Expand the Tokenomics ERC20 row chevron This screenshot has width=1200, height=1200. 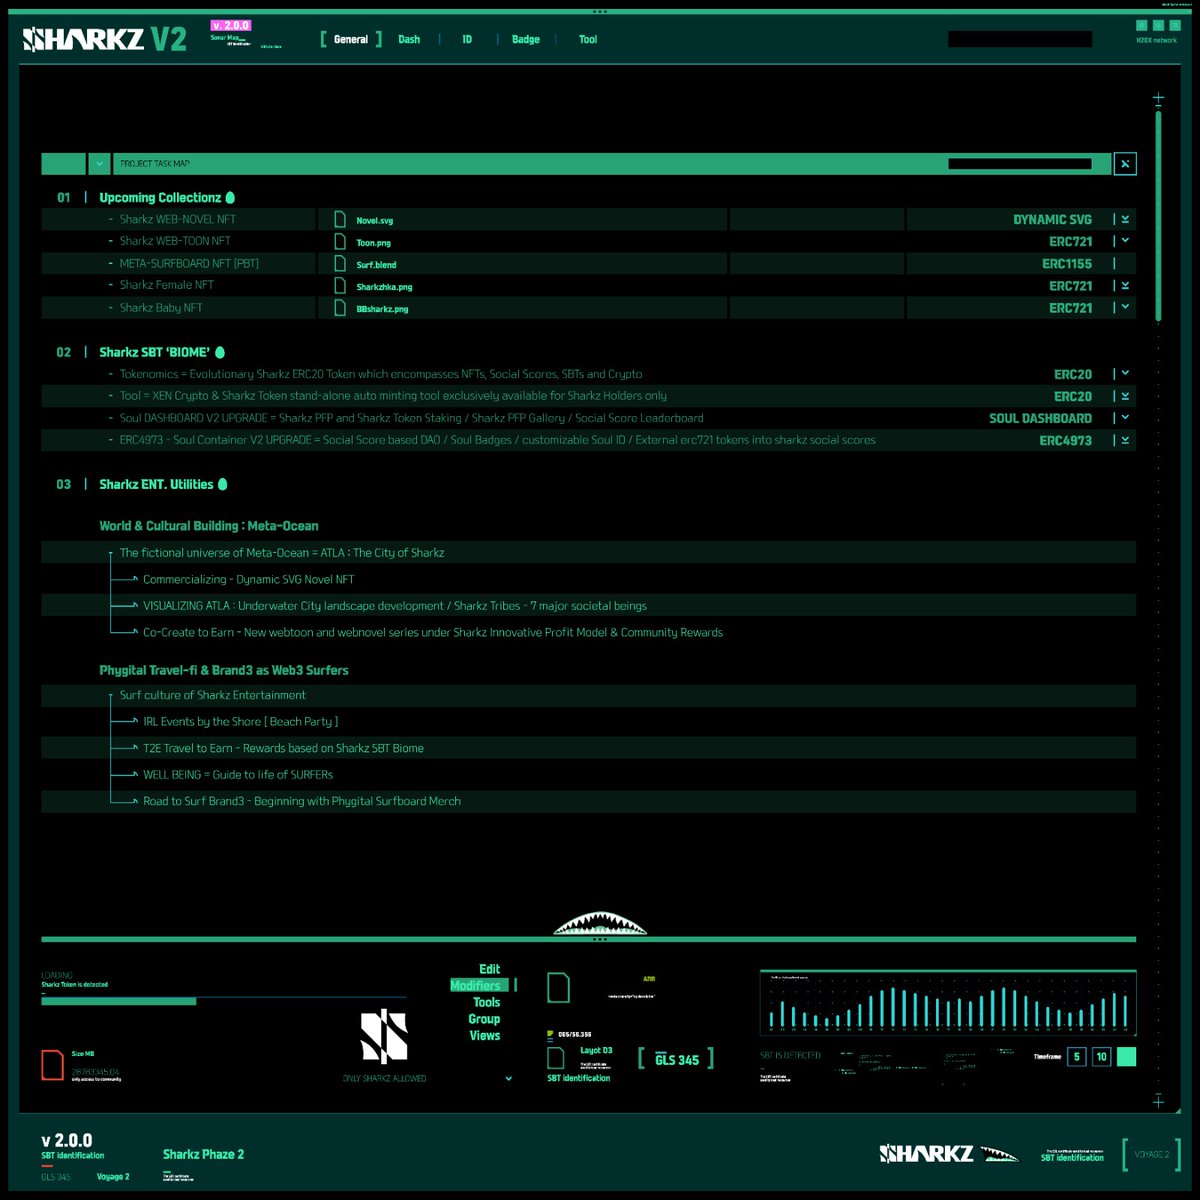(x=1125, y=374)
